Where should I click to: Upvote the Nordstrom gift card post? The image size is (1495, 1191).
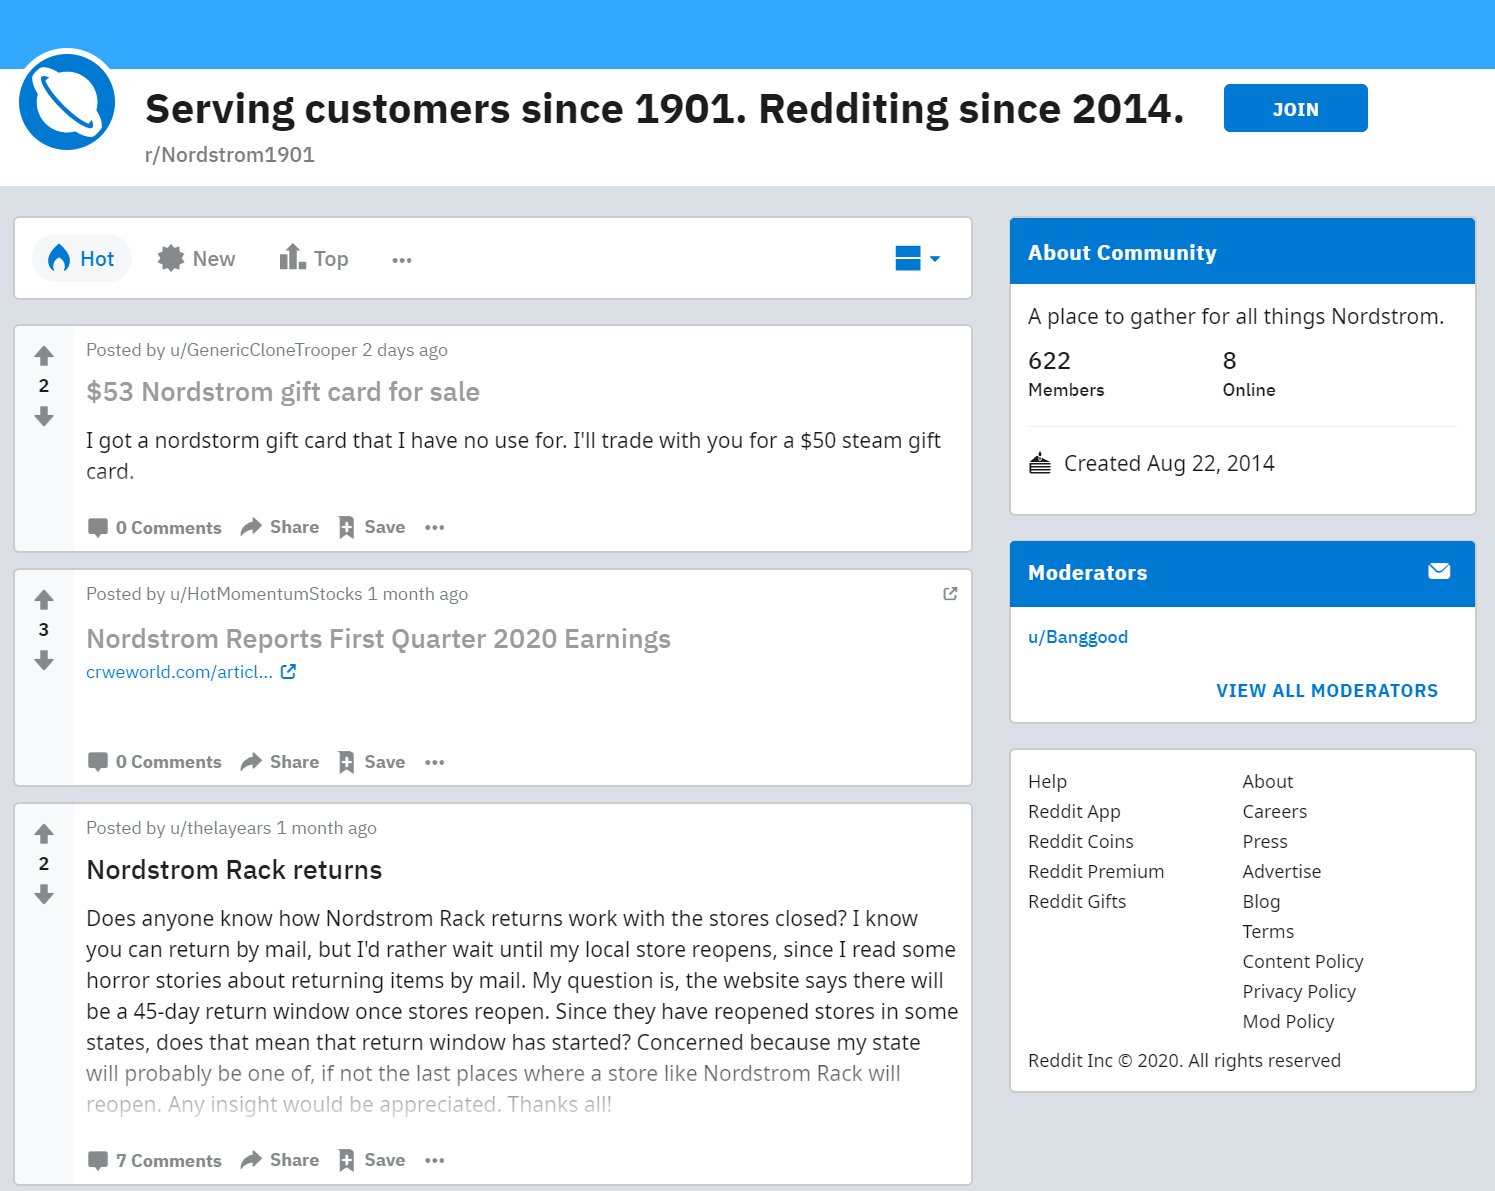(x=44, y=355)
